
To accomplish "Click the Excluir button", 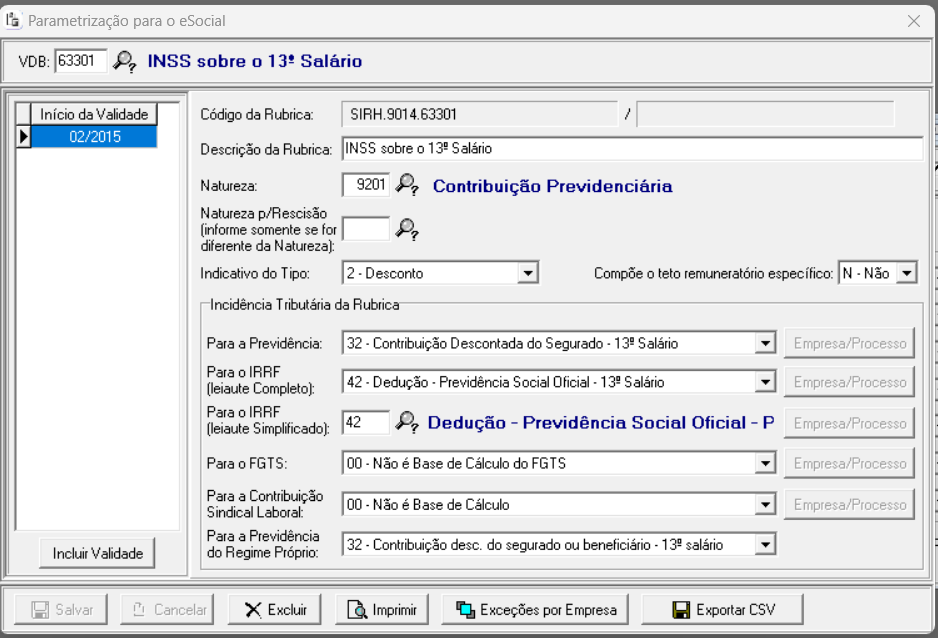I will pos(277,609).
